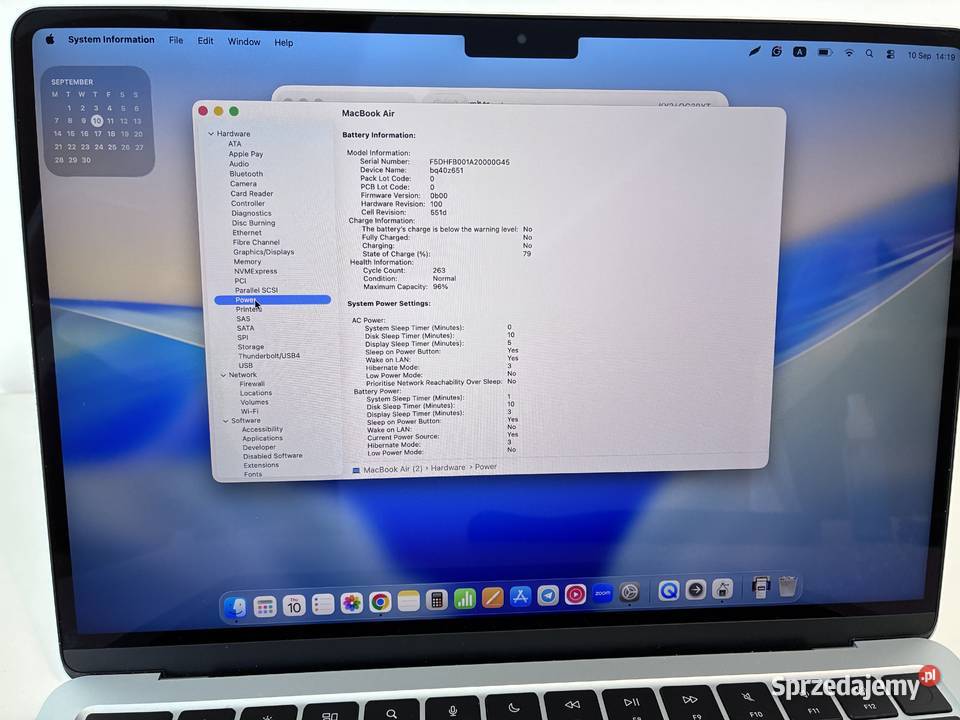Click the September calendar widget
The height and width of the screenshot is (720, 960).
98,121
